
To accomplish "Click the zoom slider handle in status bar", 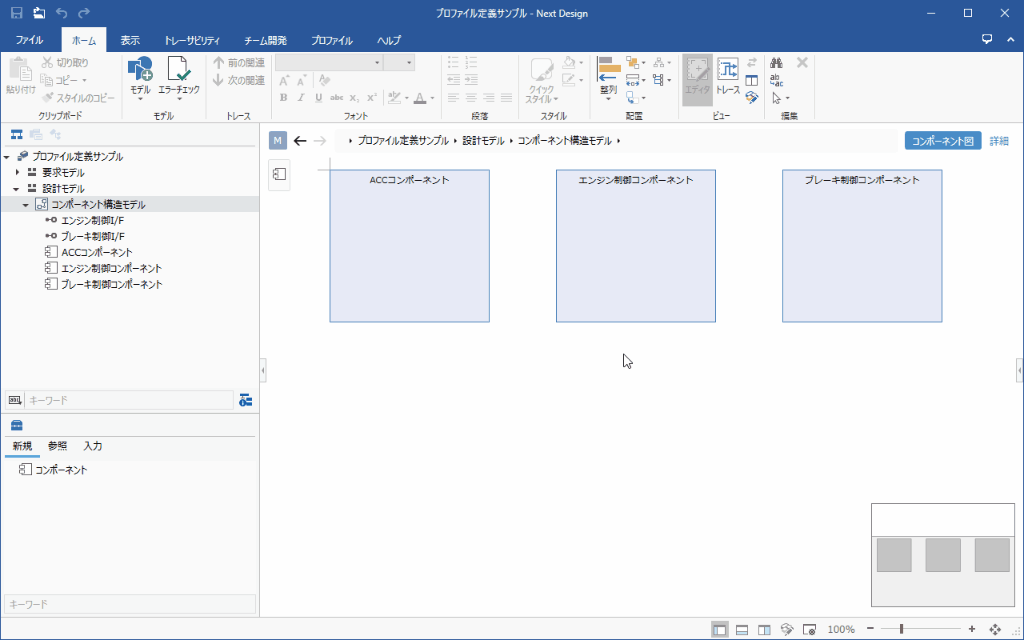I will tap(902, 629).
